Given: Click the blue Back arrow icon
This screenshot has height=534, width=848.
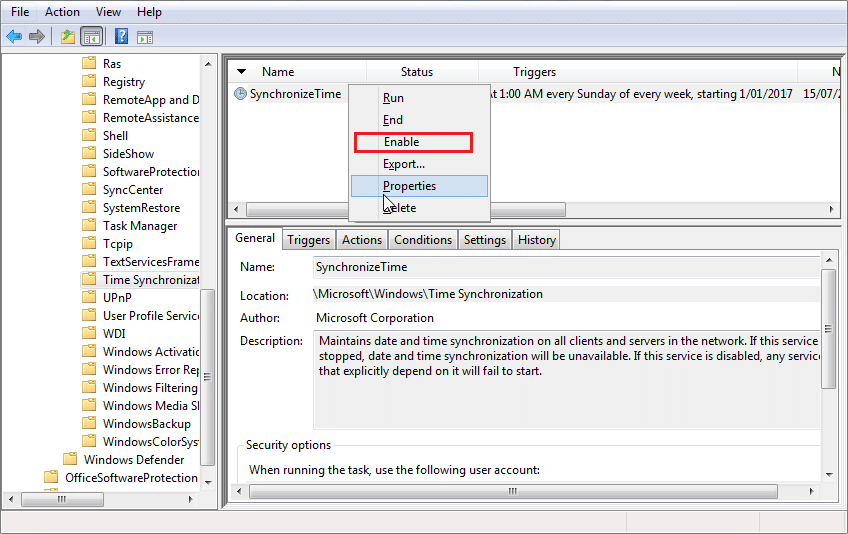Looking at the screenshot, I should point(14,37).
